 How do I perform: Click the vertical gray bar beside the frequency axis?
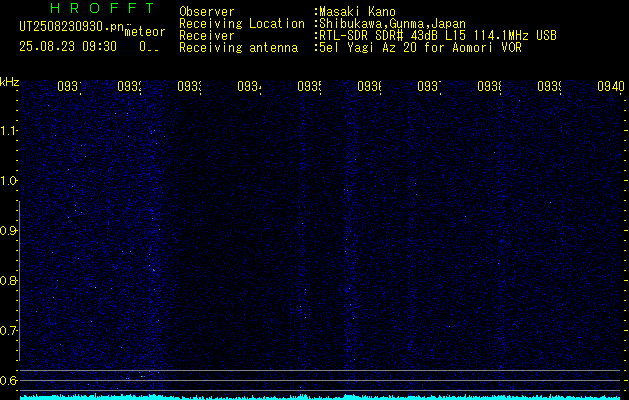[19, 281]
